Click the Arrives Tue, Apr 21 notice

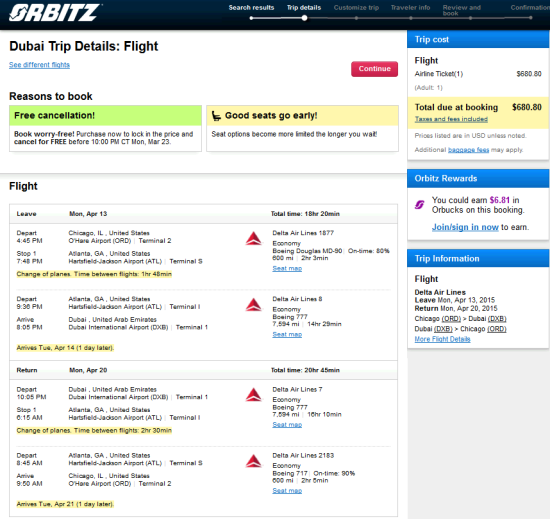65,504
